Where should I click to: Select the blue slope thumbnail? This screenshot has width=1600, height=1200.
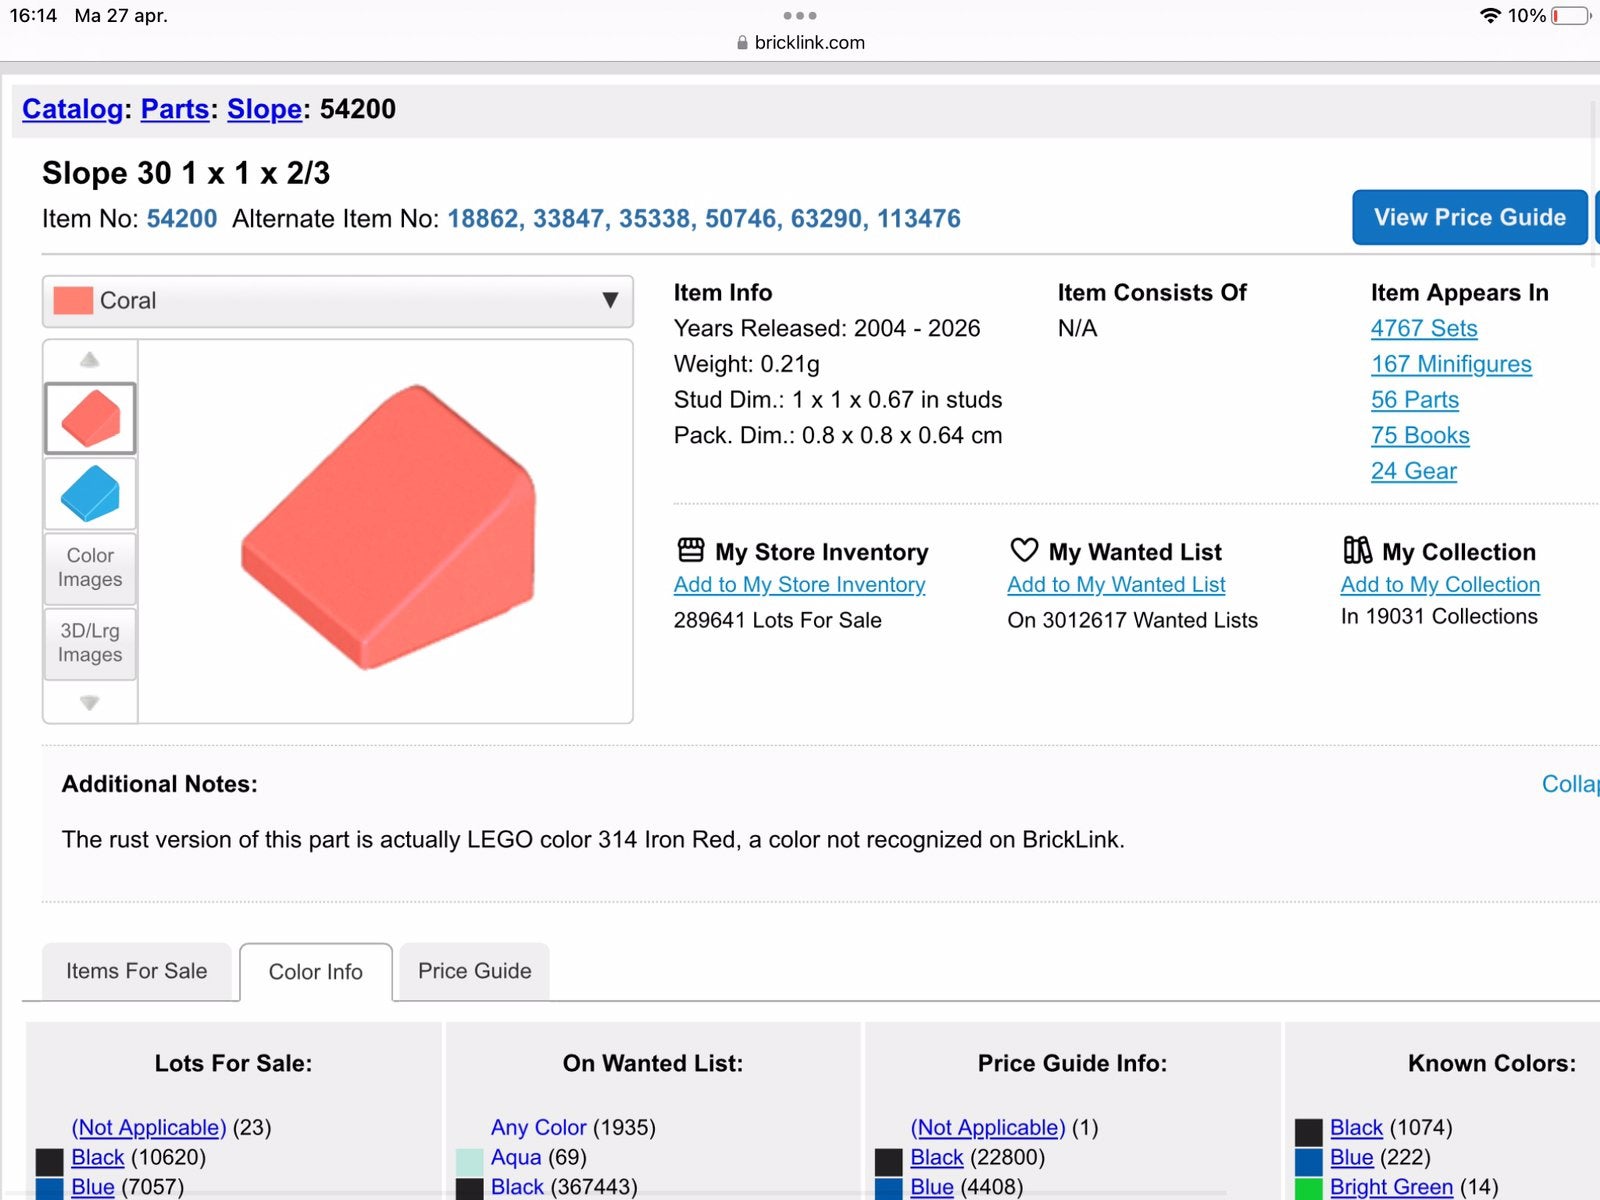90,494
